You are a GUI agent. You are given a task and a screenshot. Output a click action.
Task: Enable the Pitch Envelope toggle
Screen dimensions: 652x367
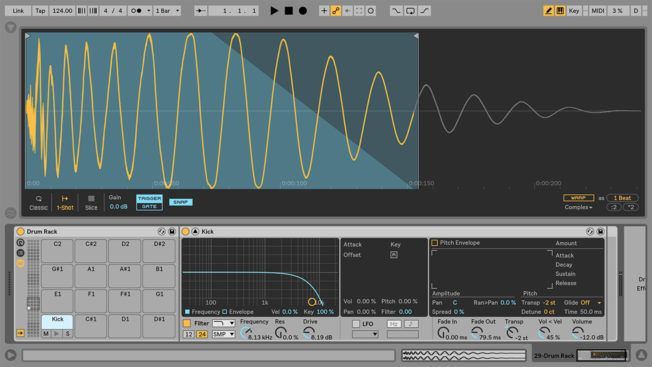(x=435, y=243)
